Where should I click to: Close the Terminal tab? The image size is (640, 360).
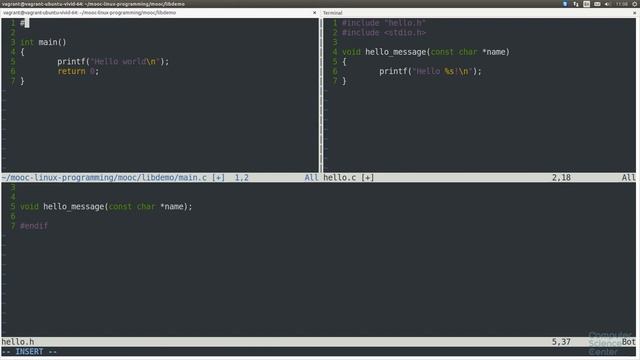click(634, 13)
